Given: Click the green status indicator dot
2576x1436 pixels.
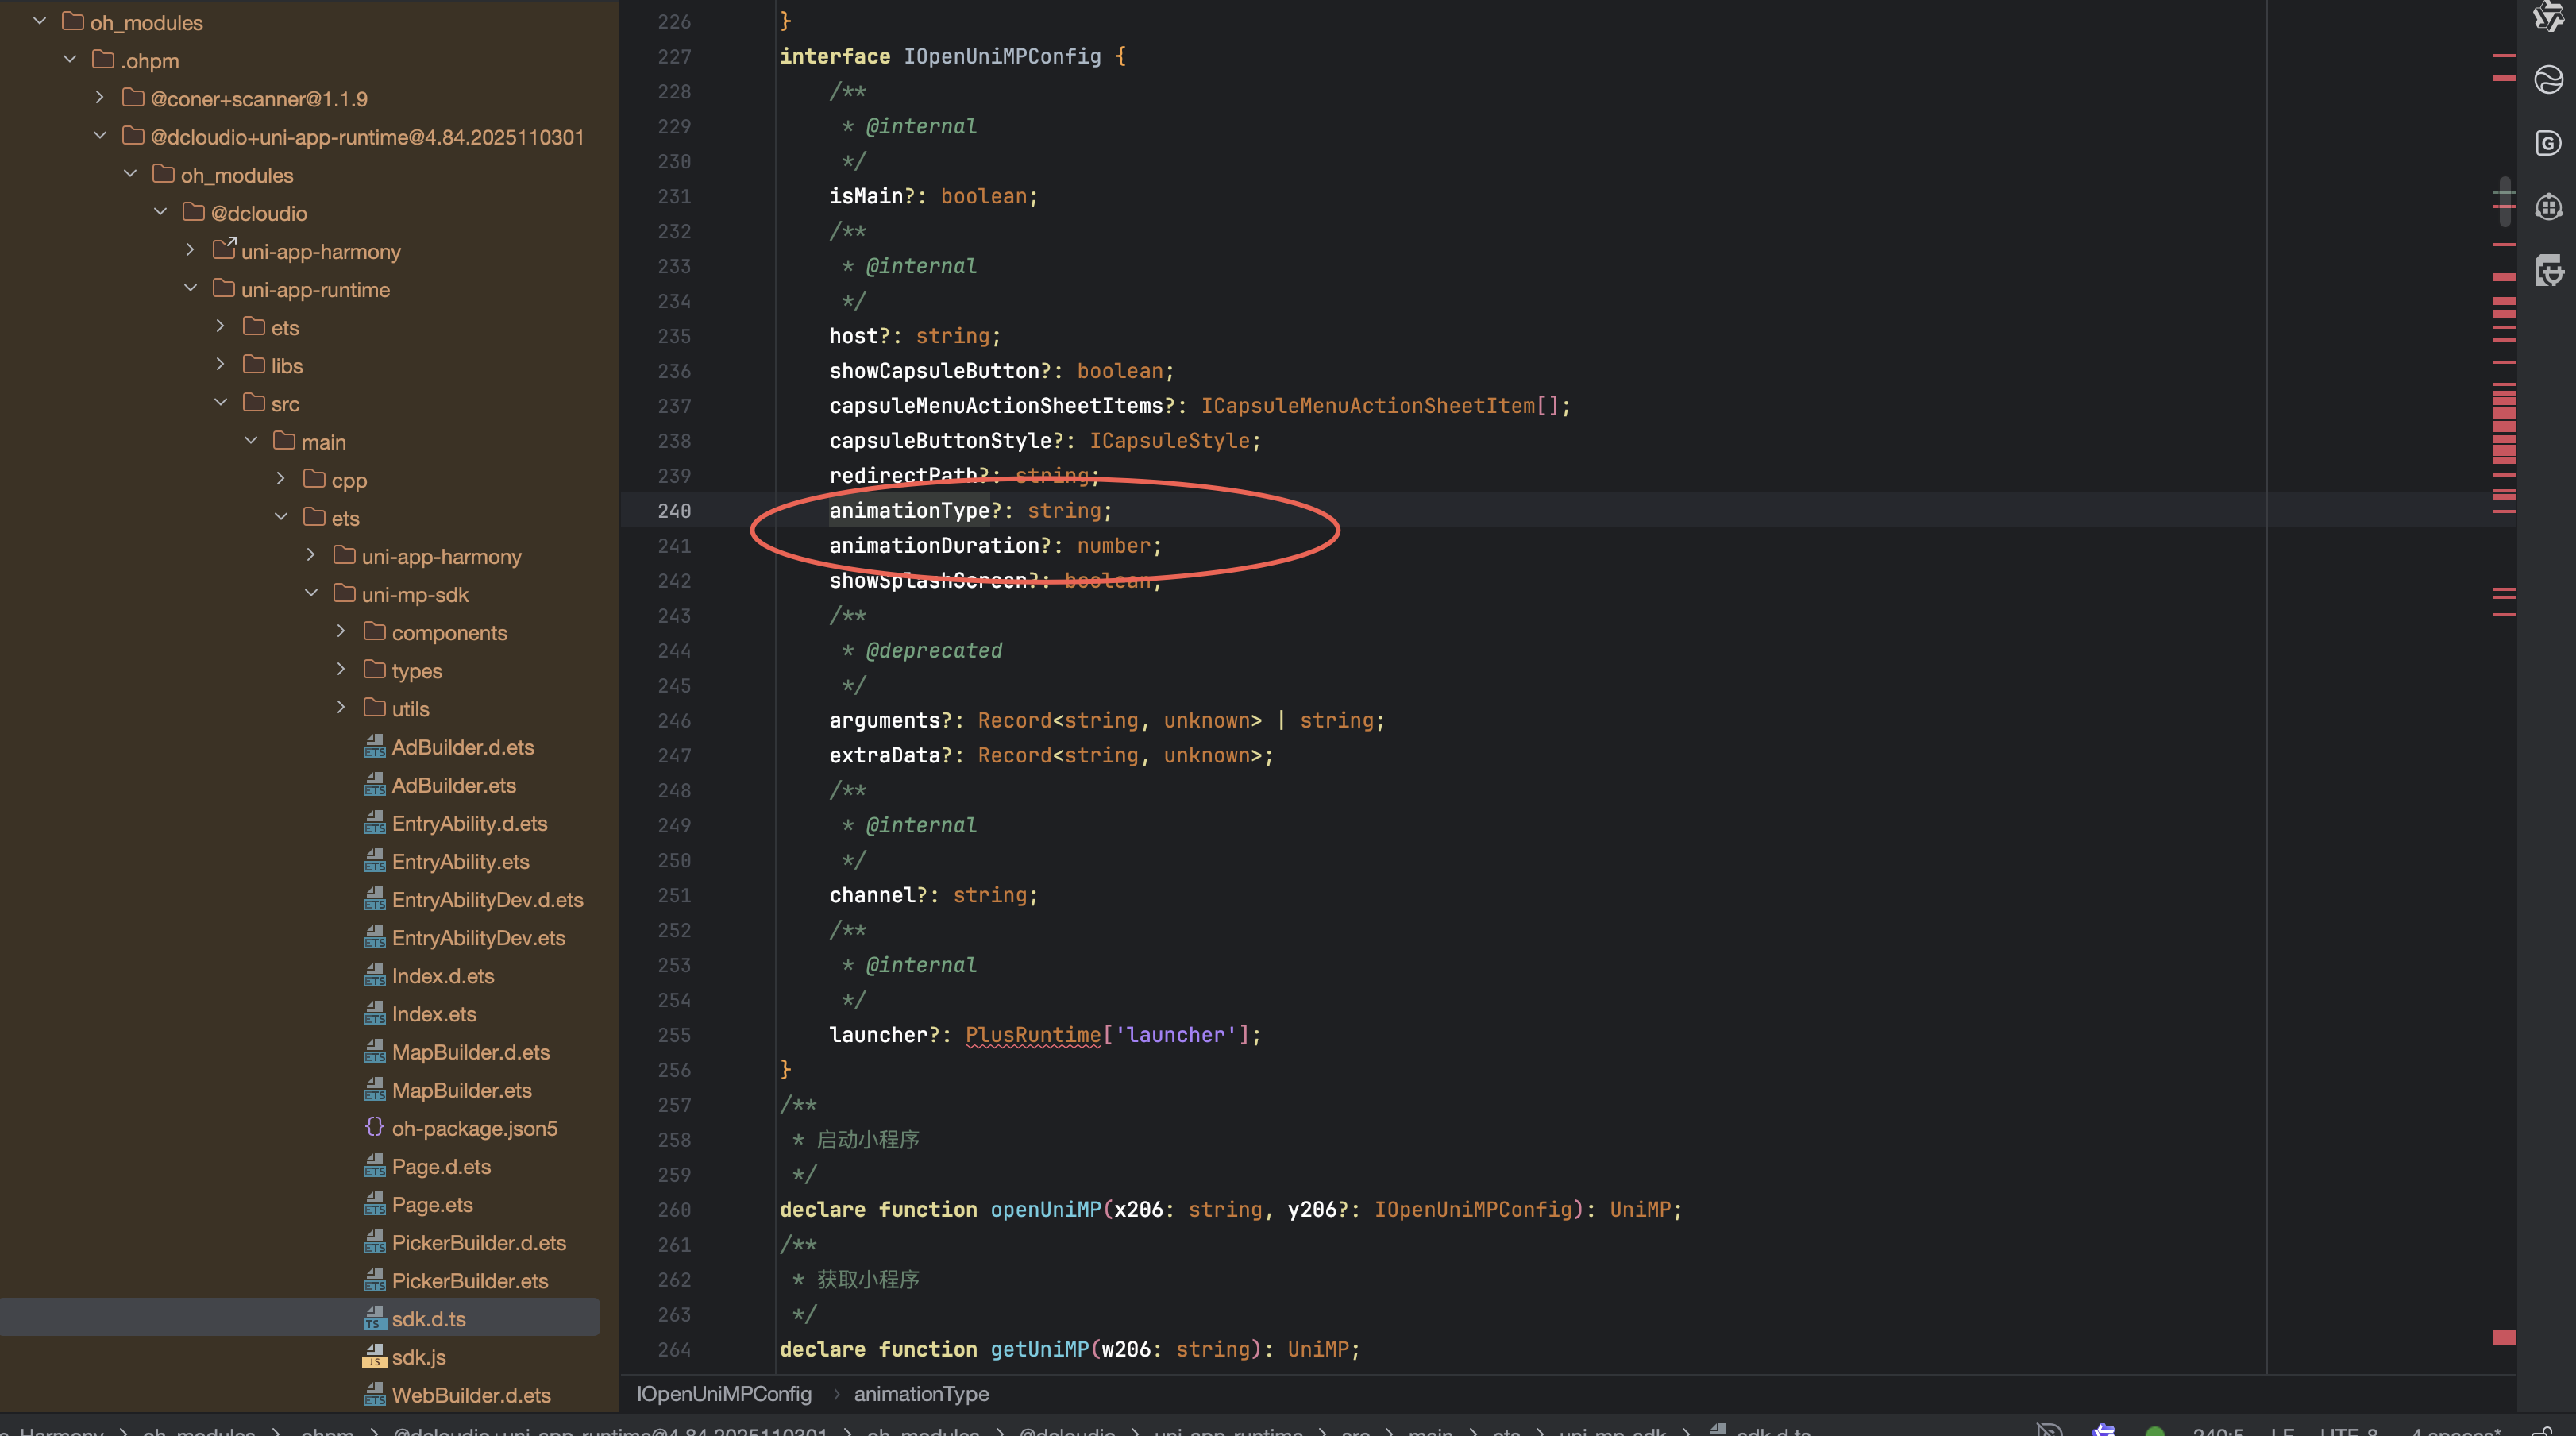Looking at the screenshot, I should (x=2155, y=1431).
